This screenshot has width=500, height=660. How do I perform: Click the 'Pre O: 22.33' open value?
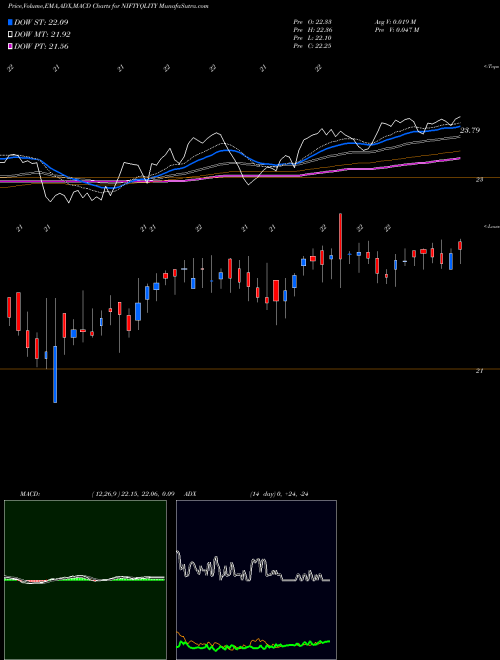click(312, 22)
